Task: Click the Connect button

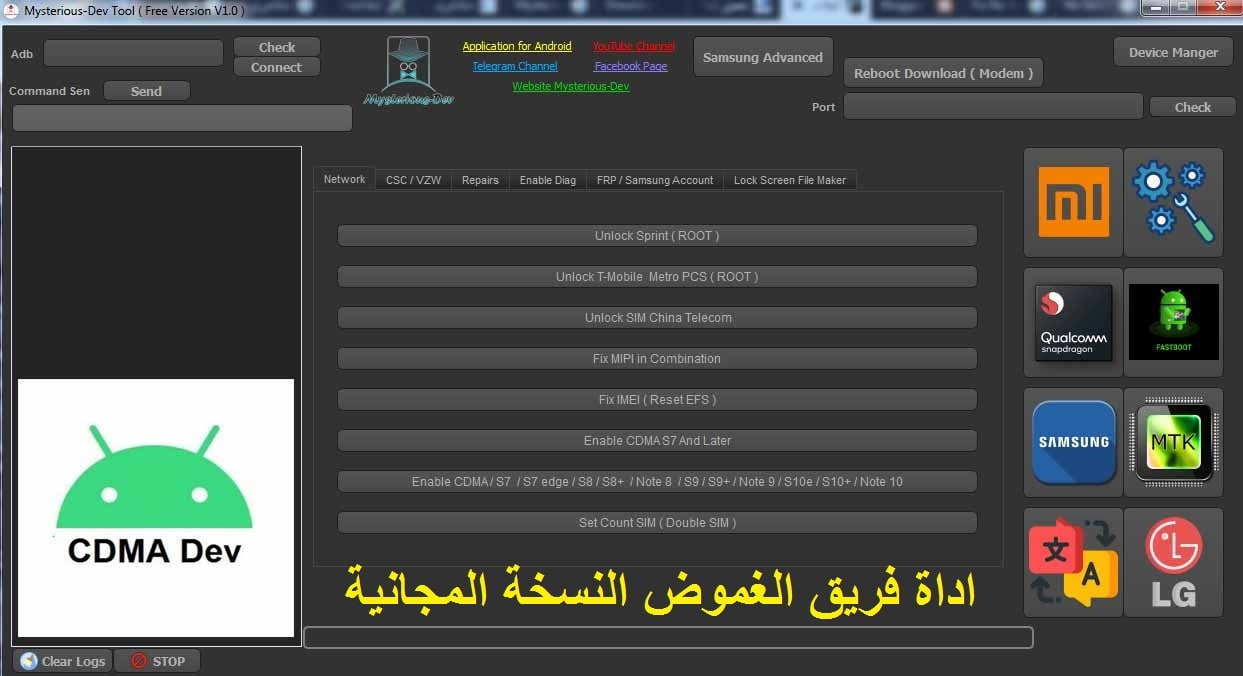Action: (277, 67)
